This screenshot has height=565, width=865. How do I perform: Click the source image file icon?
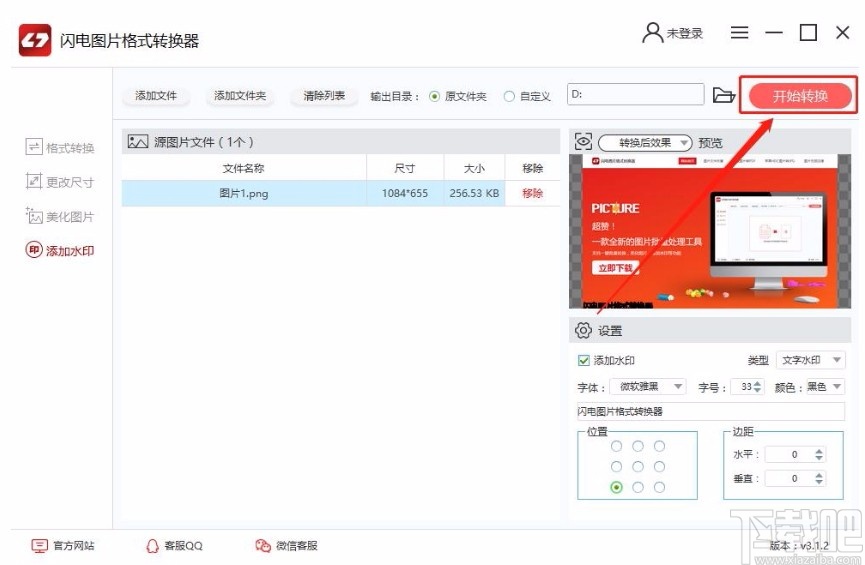click(137, 142)
